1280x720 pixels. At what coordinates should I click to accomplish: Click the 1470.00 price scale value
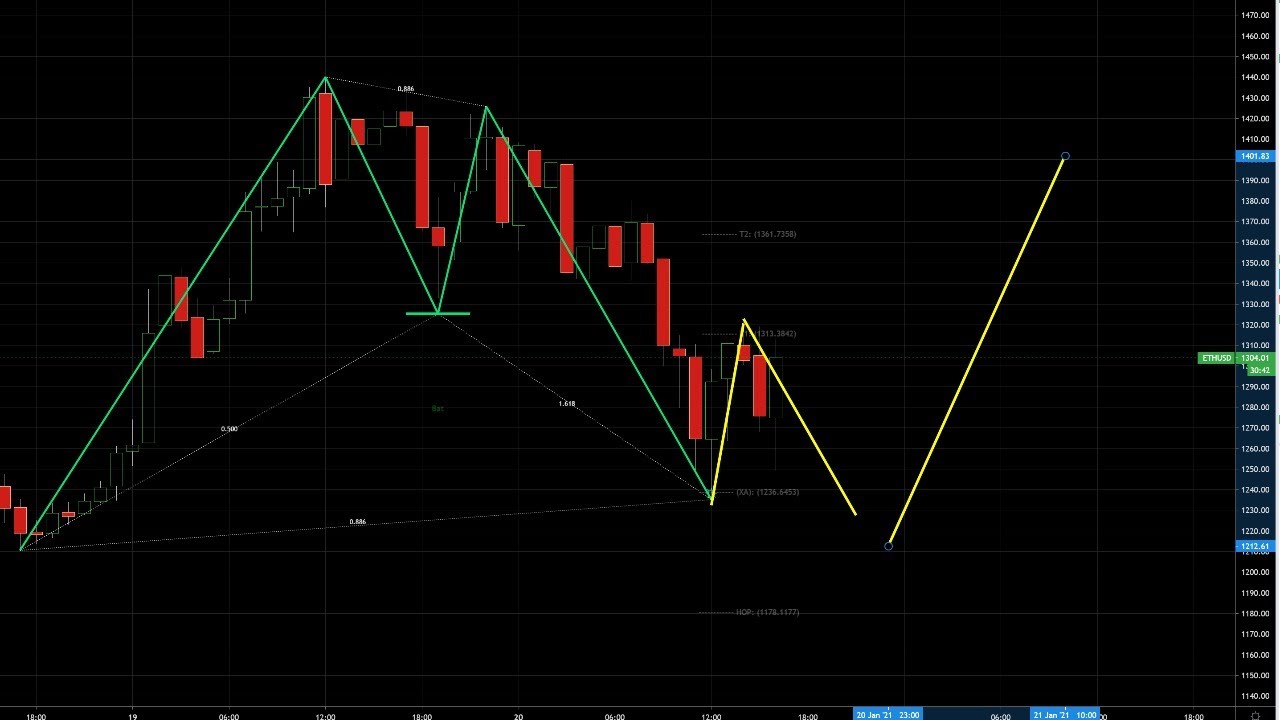[1255, 15]
